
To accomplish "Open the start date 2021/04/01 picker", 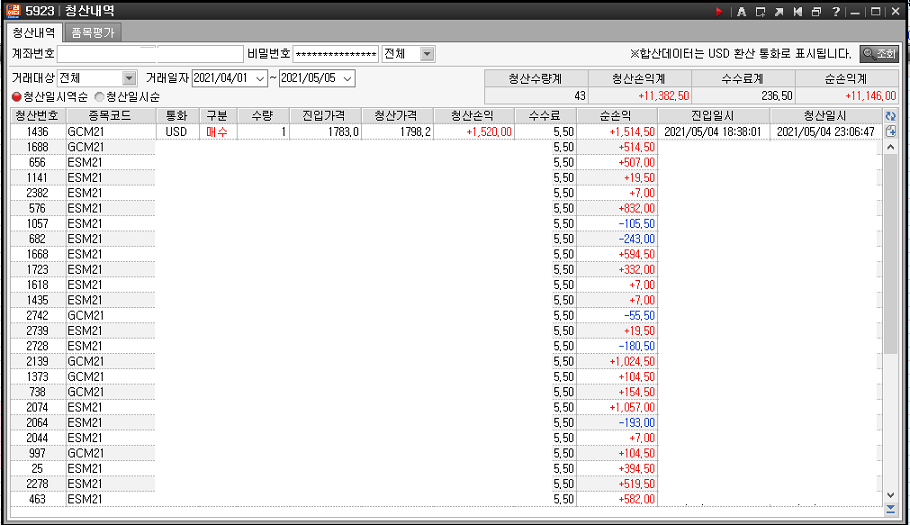I will (x=261, y=78).
